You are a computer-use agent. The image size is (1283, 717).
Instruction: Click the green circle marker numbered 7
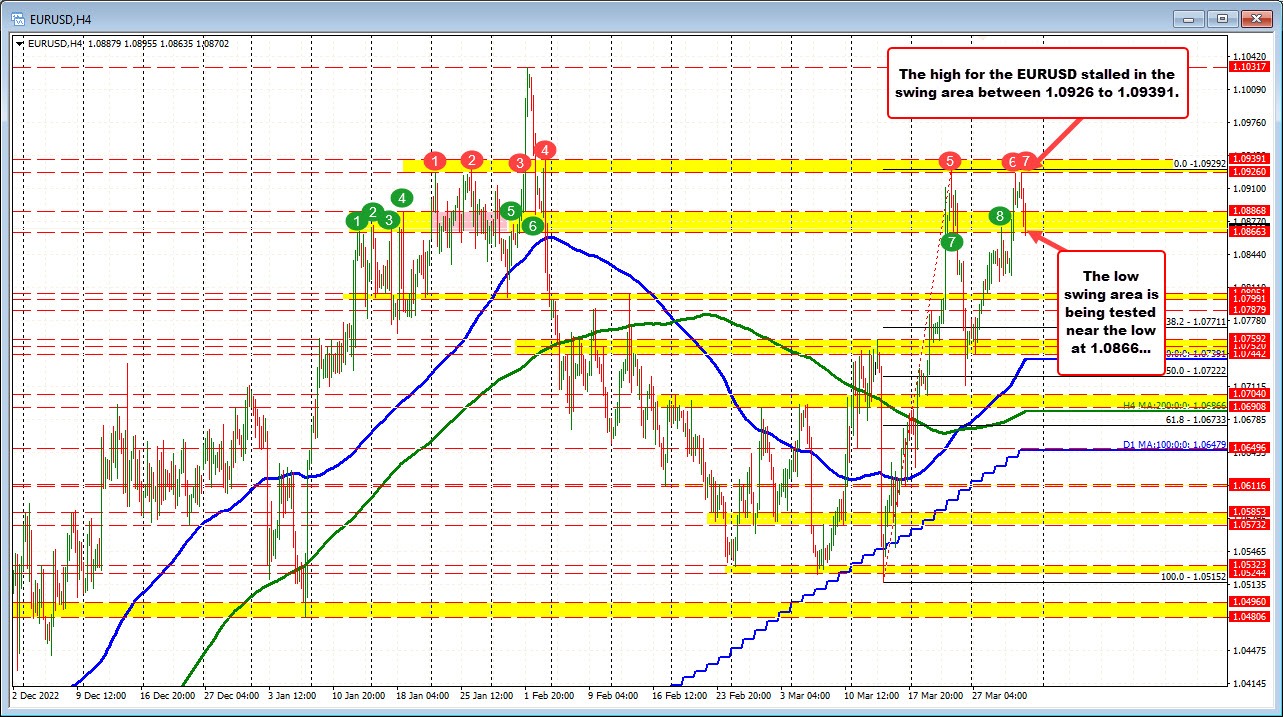click(x=952, y=241)
